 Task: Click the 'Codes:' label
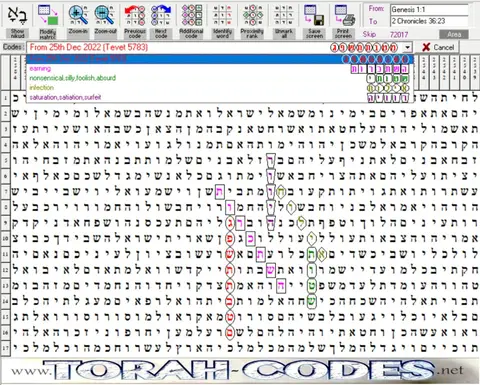point(13,47)
